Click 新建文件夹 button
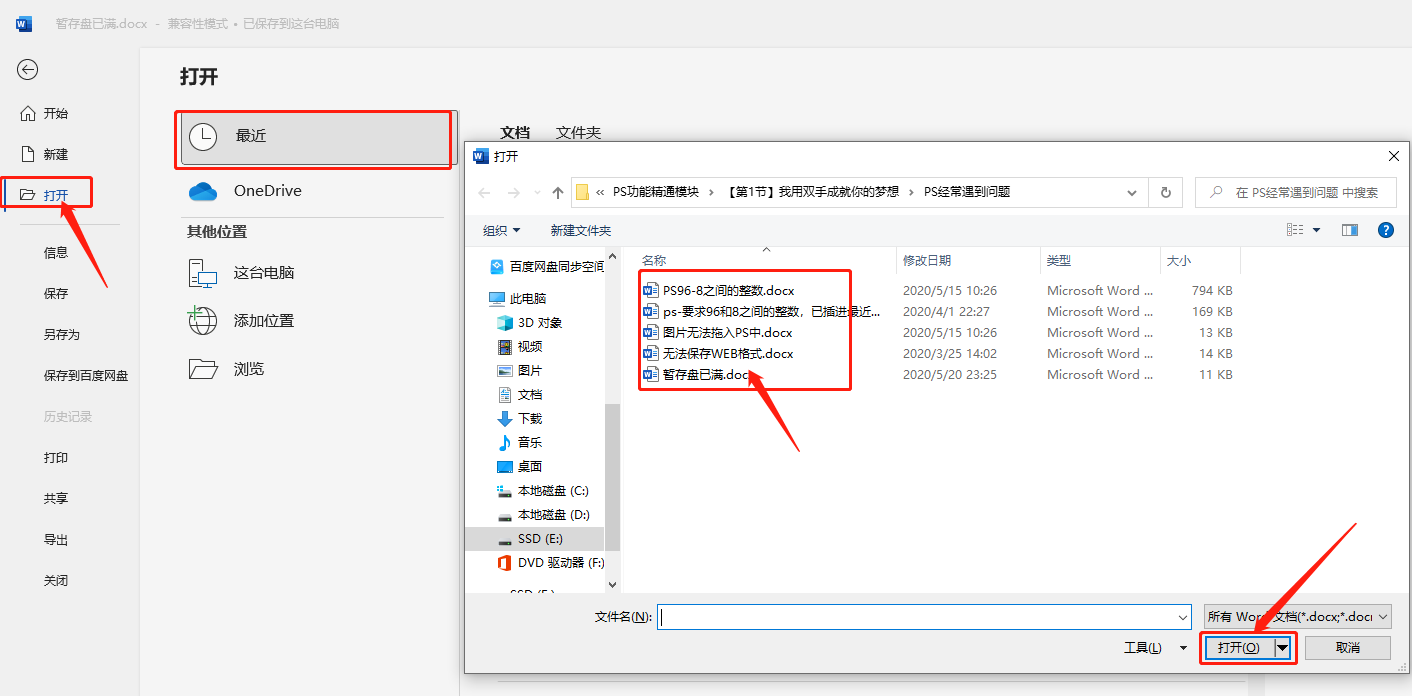 [581, 231]
